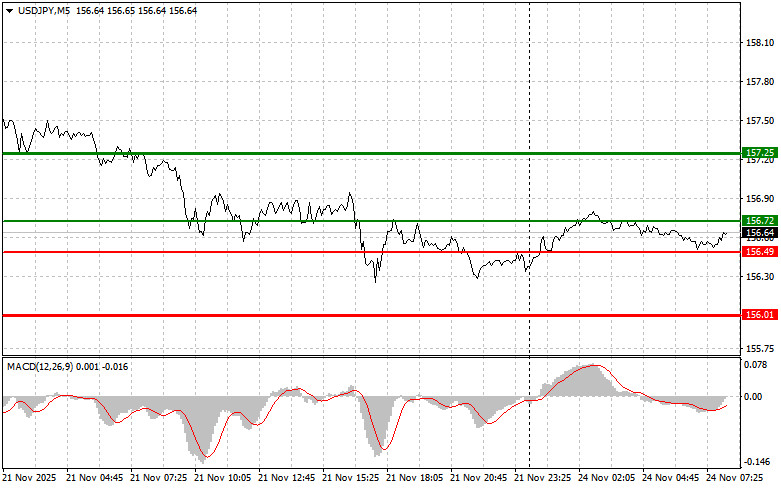Click the 158.10 value on price axis
Image resolution: width=781 pixels, height=489 pixels.
coord(760,43)
